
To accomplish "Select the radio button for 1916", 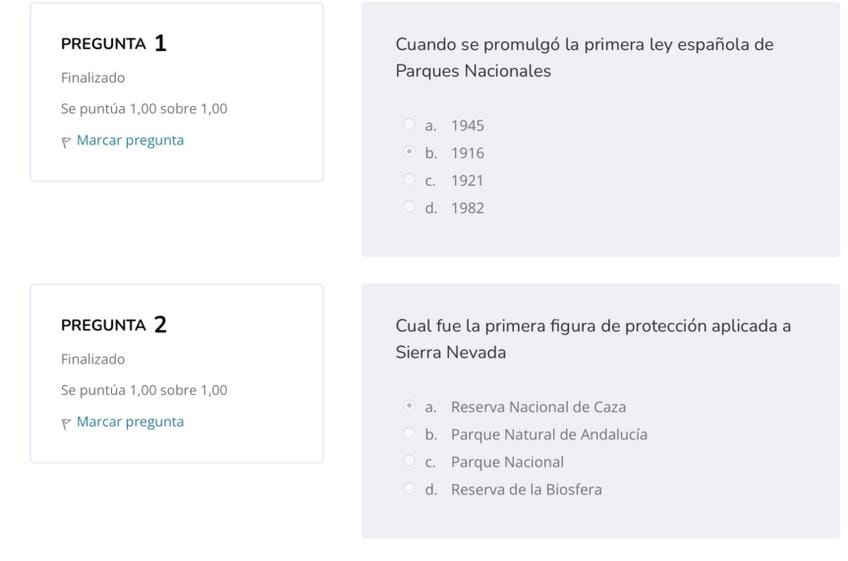I will [x=409, y=152].
